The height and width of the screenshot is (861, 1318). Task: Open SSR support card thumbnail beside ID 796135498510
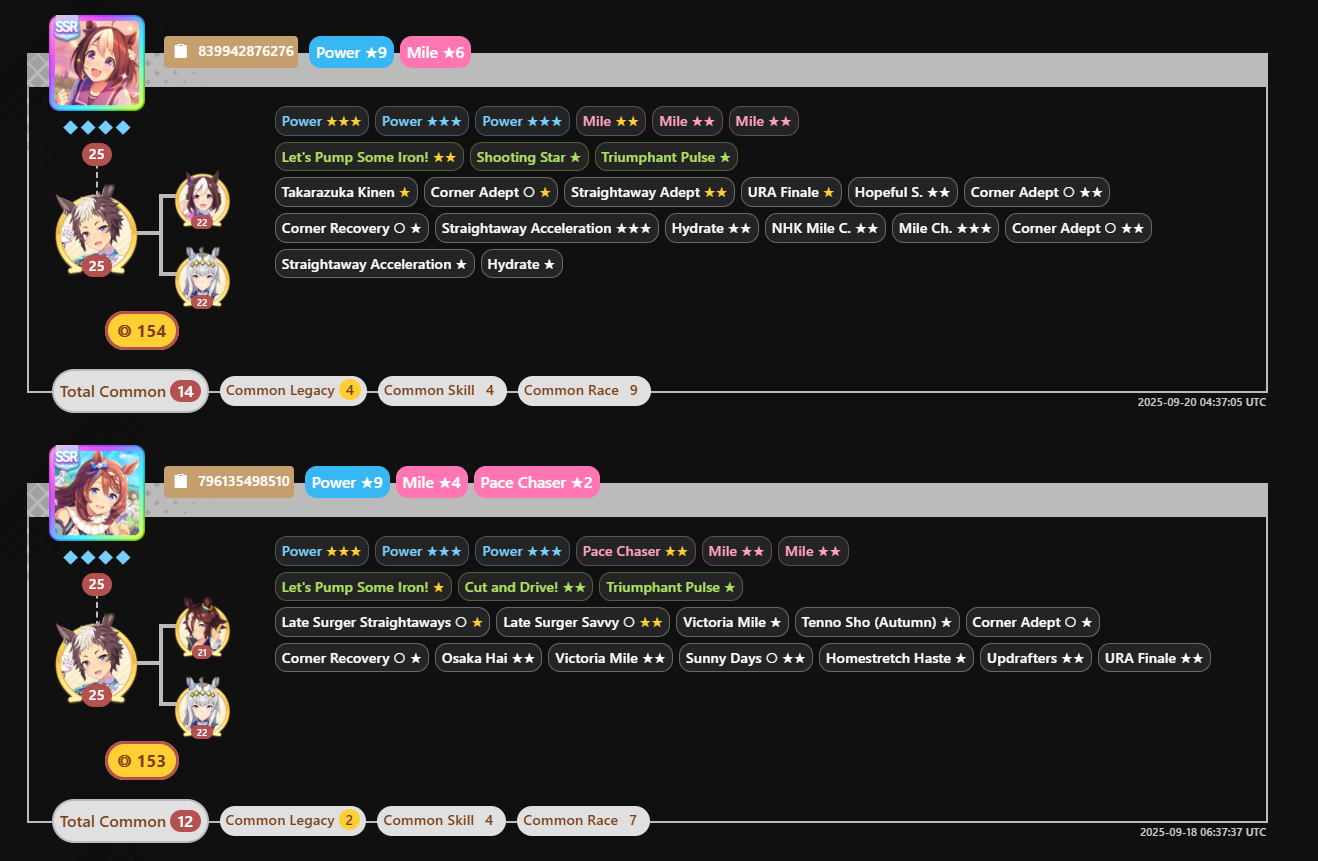tap(97, 492)
